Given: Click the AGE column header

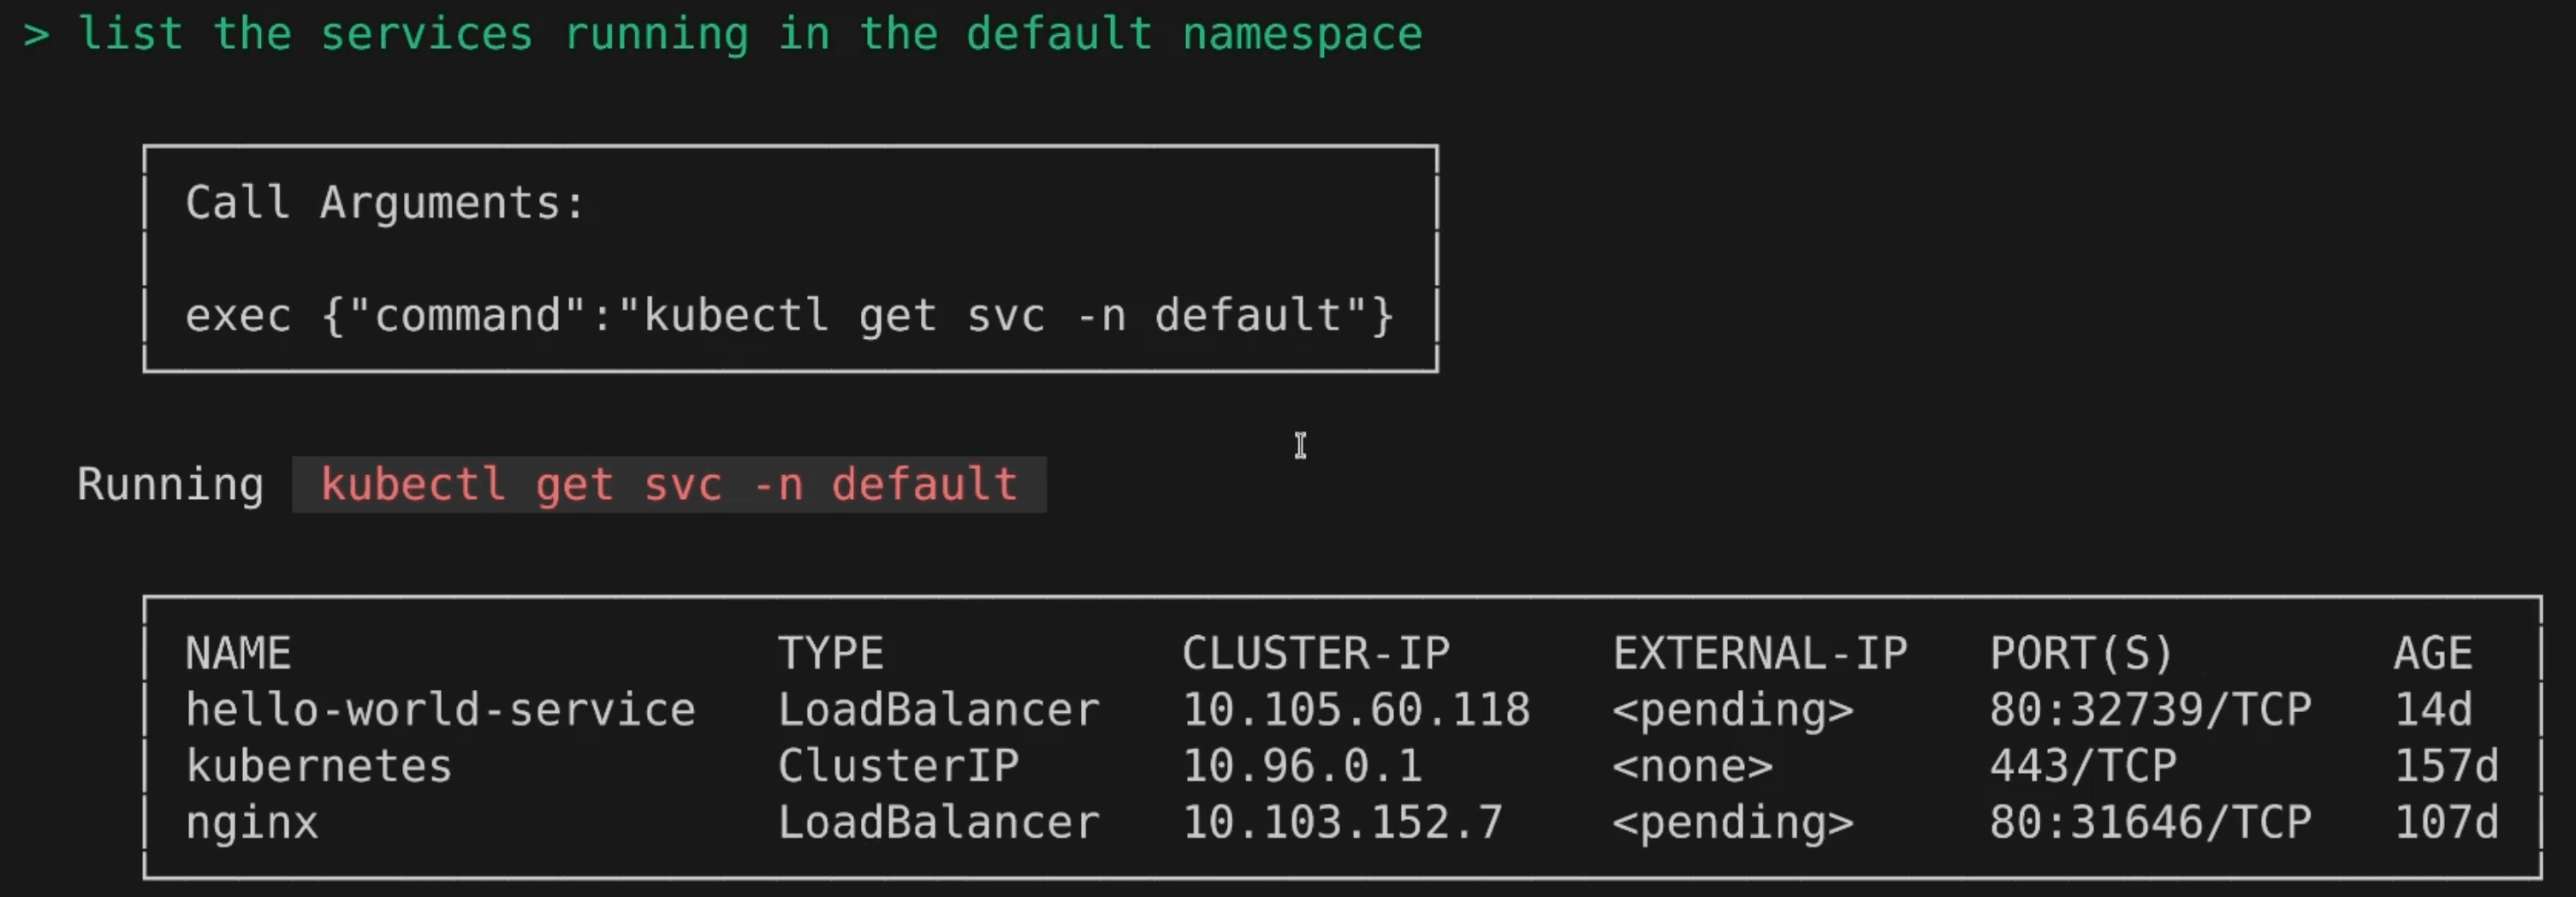Looking at the screenshot, I should pyautogui.click(x=2433, y=654).
